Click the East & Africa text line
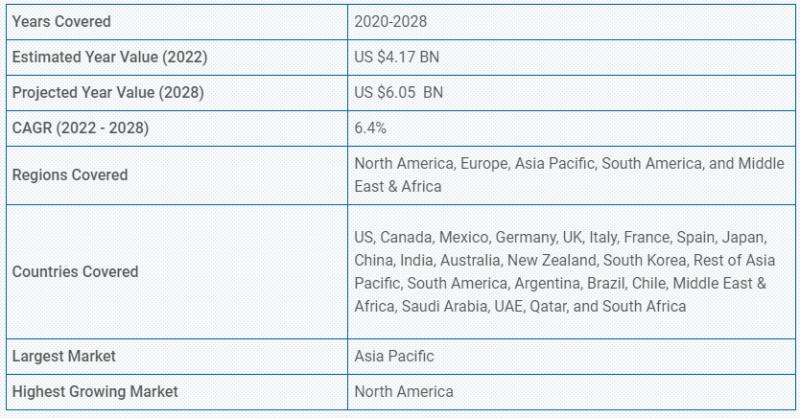 coord(398,186)
